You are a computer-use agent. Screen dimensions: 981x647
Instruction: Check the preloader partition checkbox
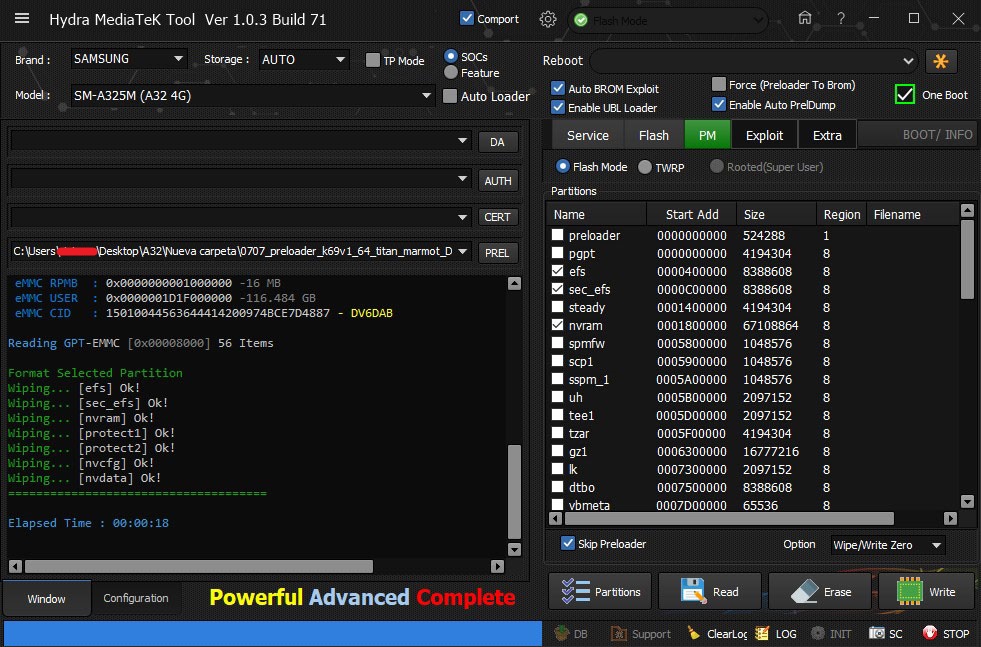coord(558,235)
